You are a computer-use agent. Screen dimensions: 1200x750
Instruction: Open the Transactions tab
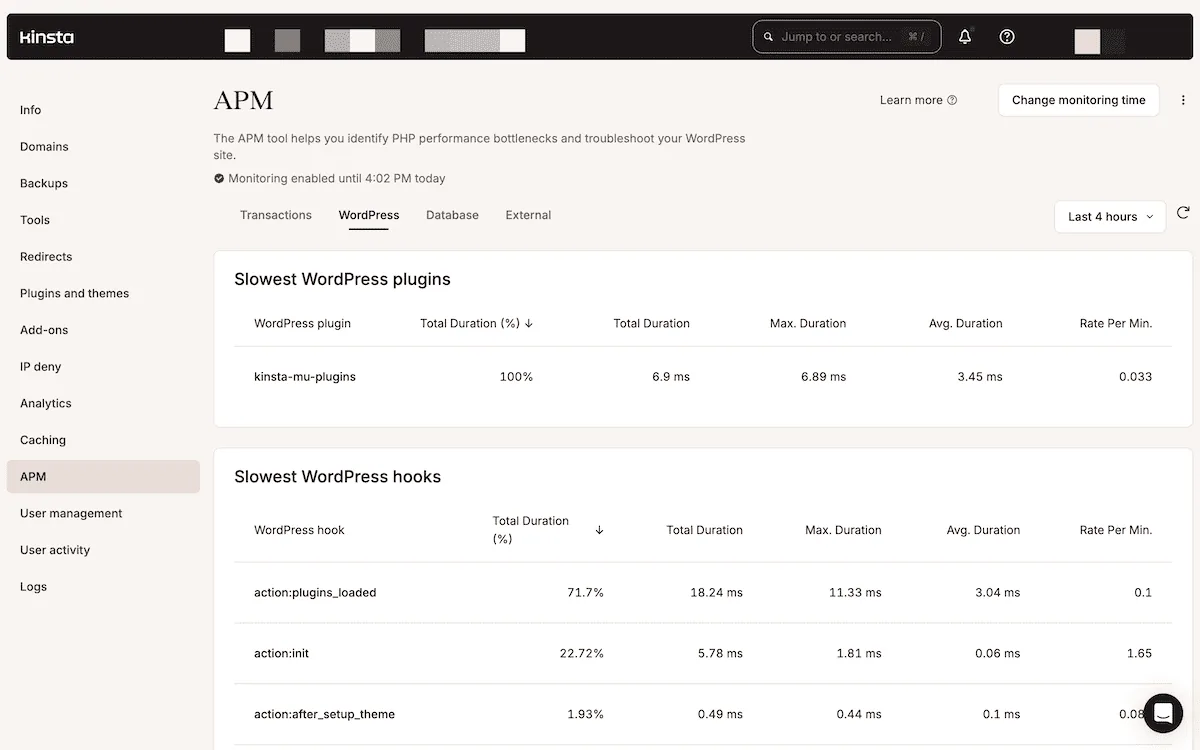(275, 214)
